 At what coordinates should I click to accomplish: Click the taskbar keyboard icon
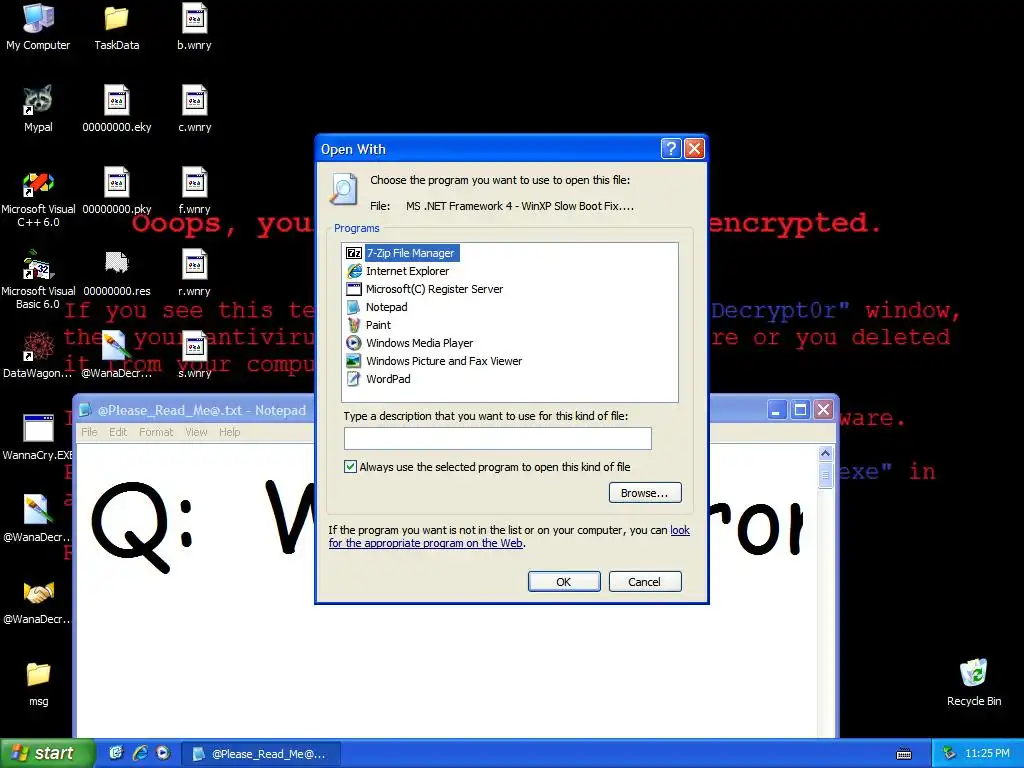(904, 754)
